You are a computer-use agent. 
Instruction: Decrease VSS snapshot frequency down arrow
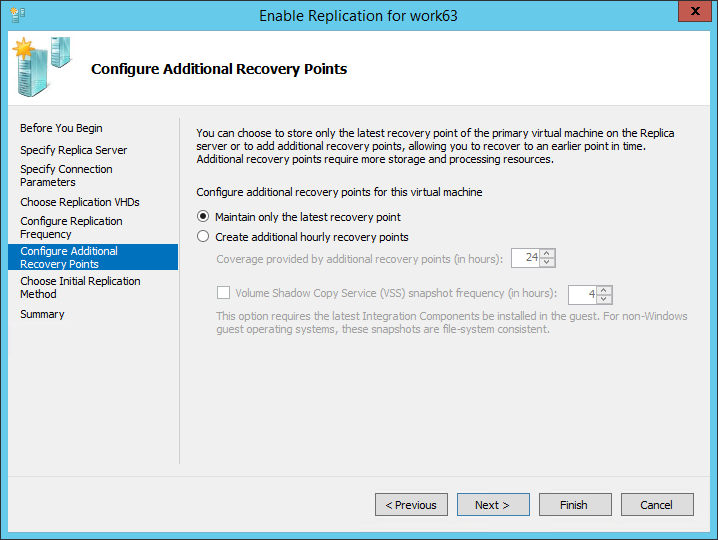coord(604,299)
